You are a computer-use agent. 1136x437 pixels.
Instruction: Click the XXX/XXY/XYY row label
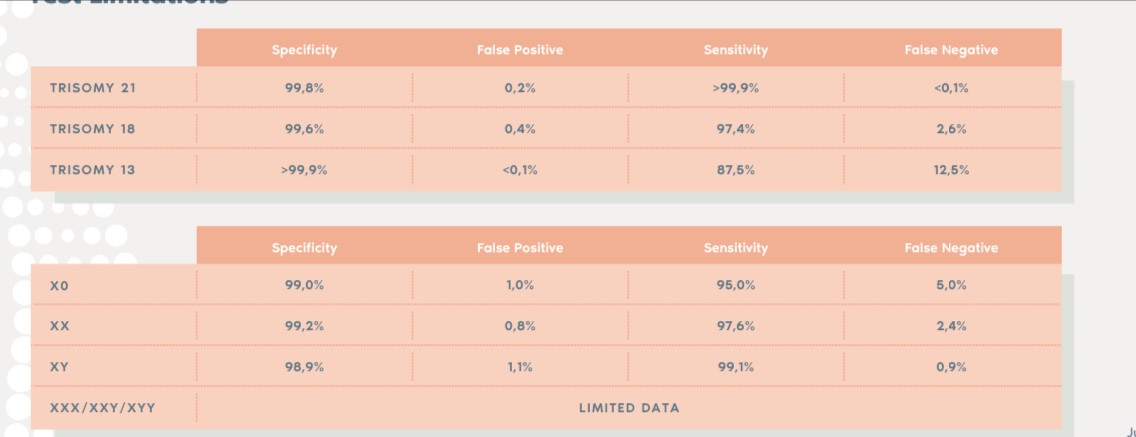(102, 408)
